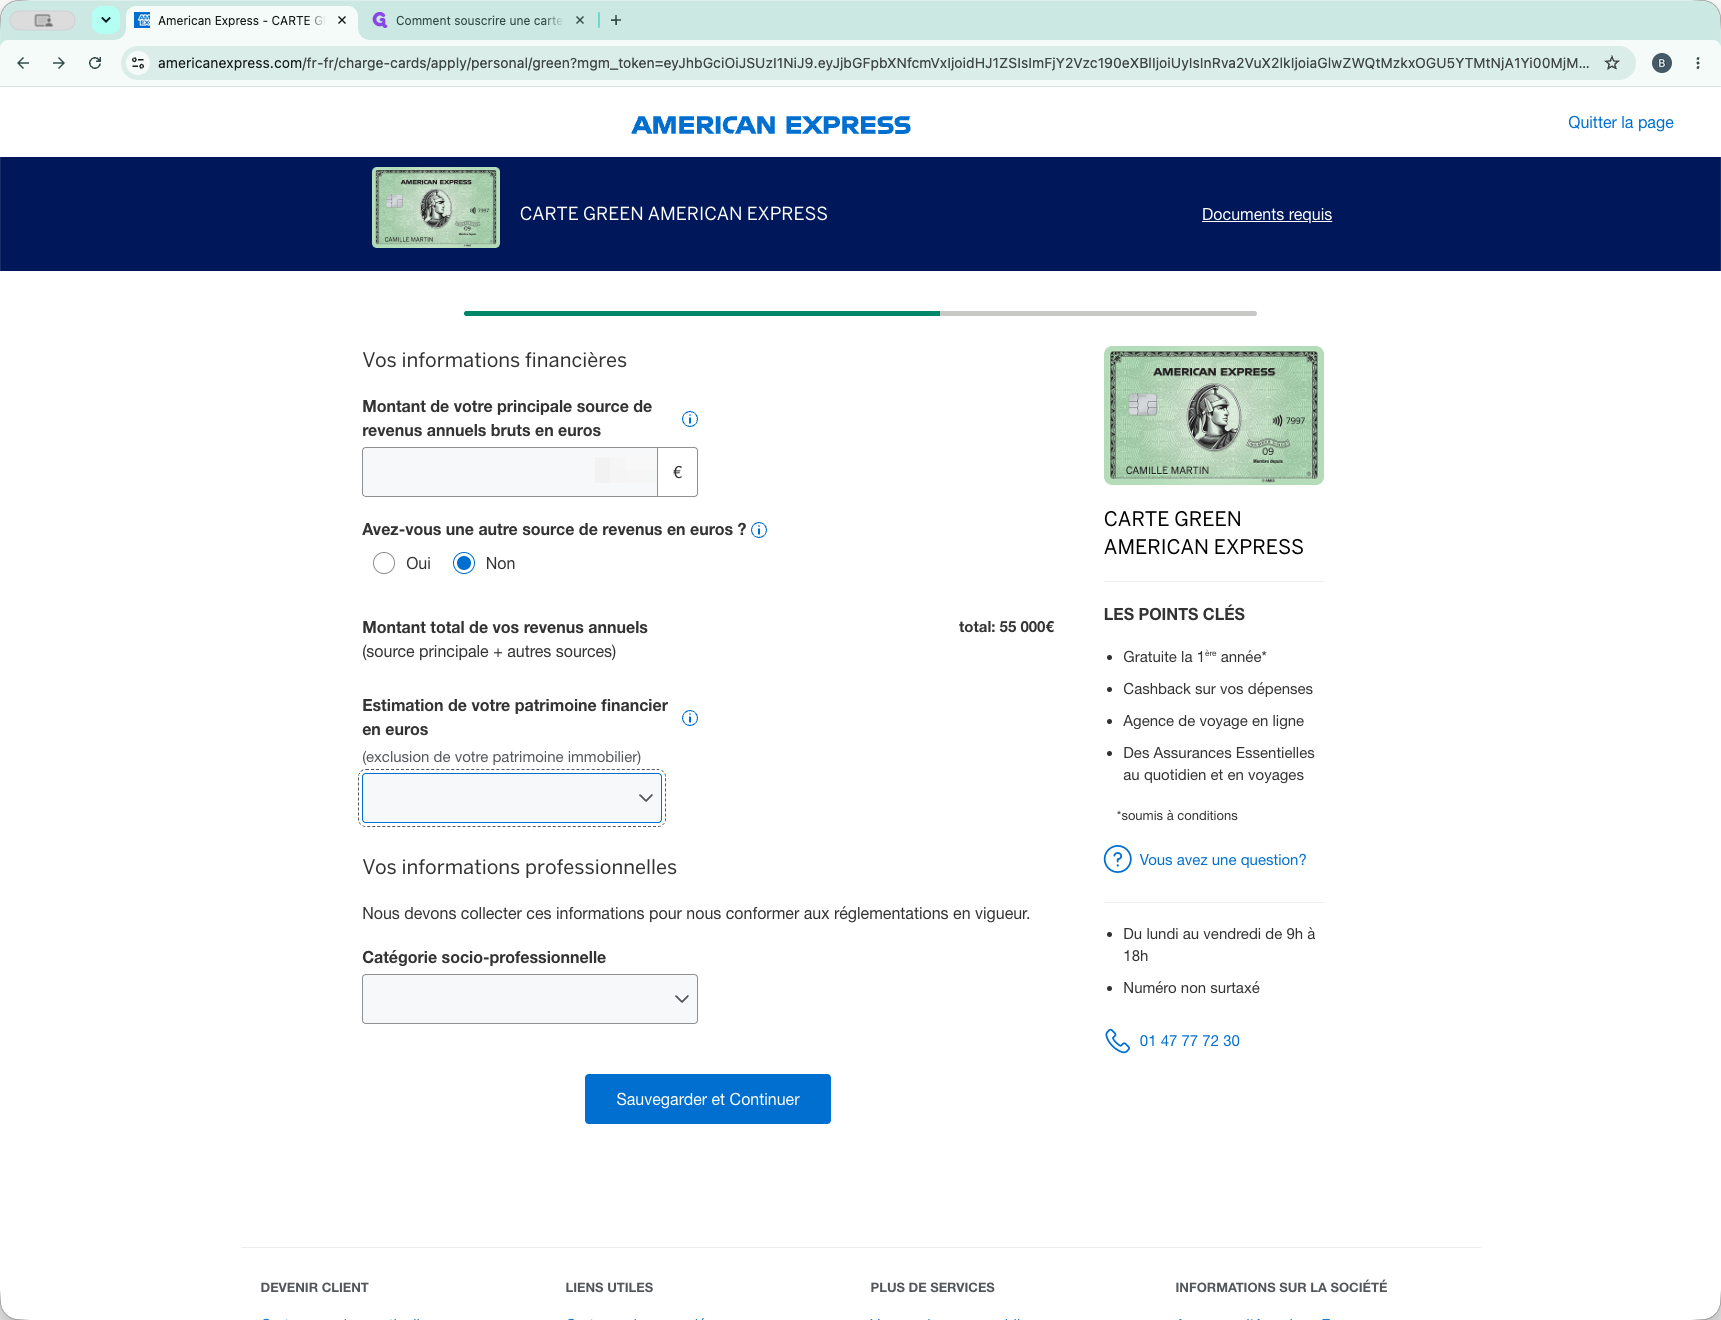Screen dimensions: 1721x1320
Task: Click the 'DEVENIR CLIENT' footer heading
Action: click(314, 1288)
